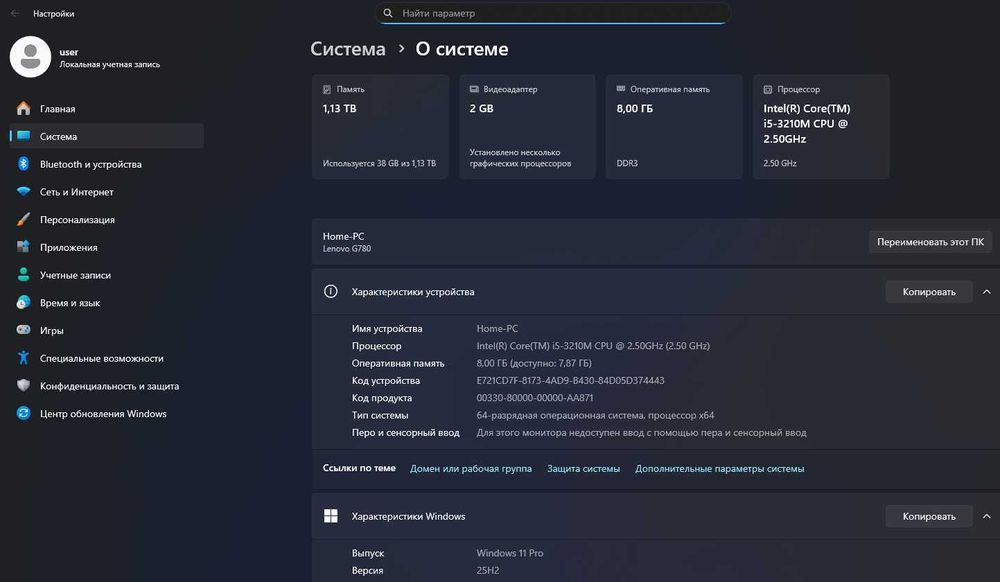
Task: Open the Память 1,13 ТВ card
Action: click(380, 126)
